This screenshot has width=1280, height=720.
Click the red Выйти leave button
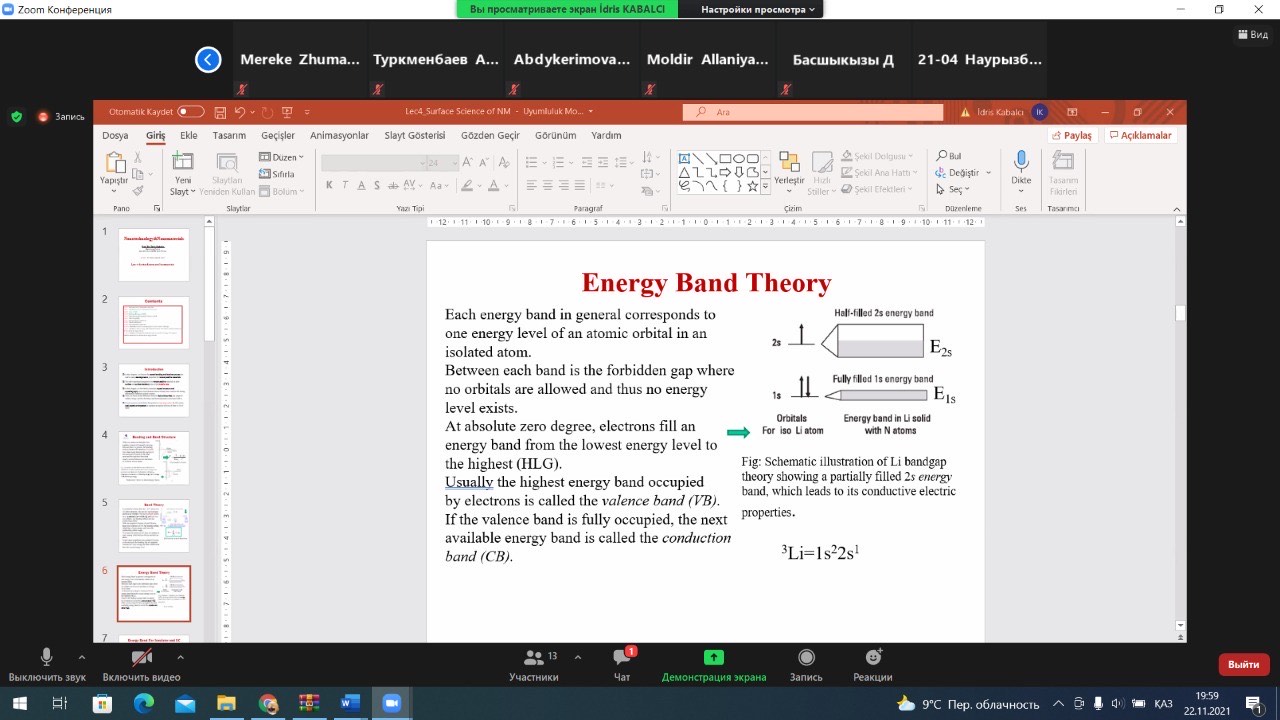(x=1243, y=664)
